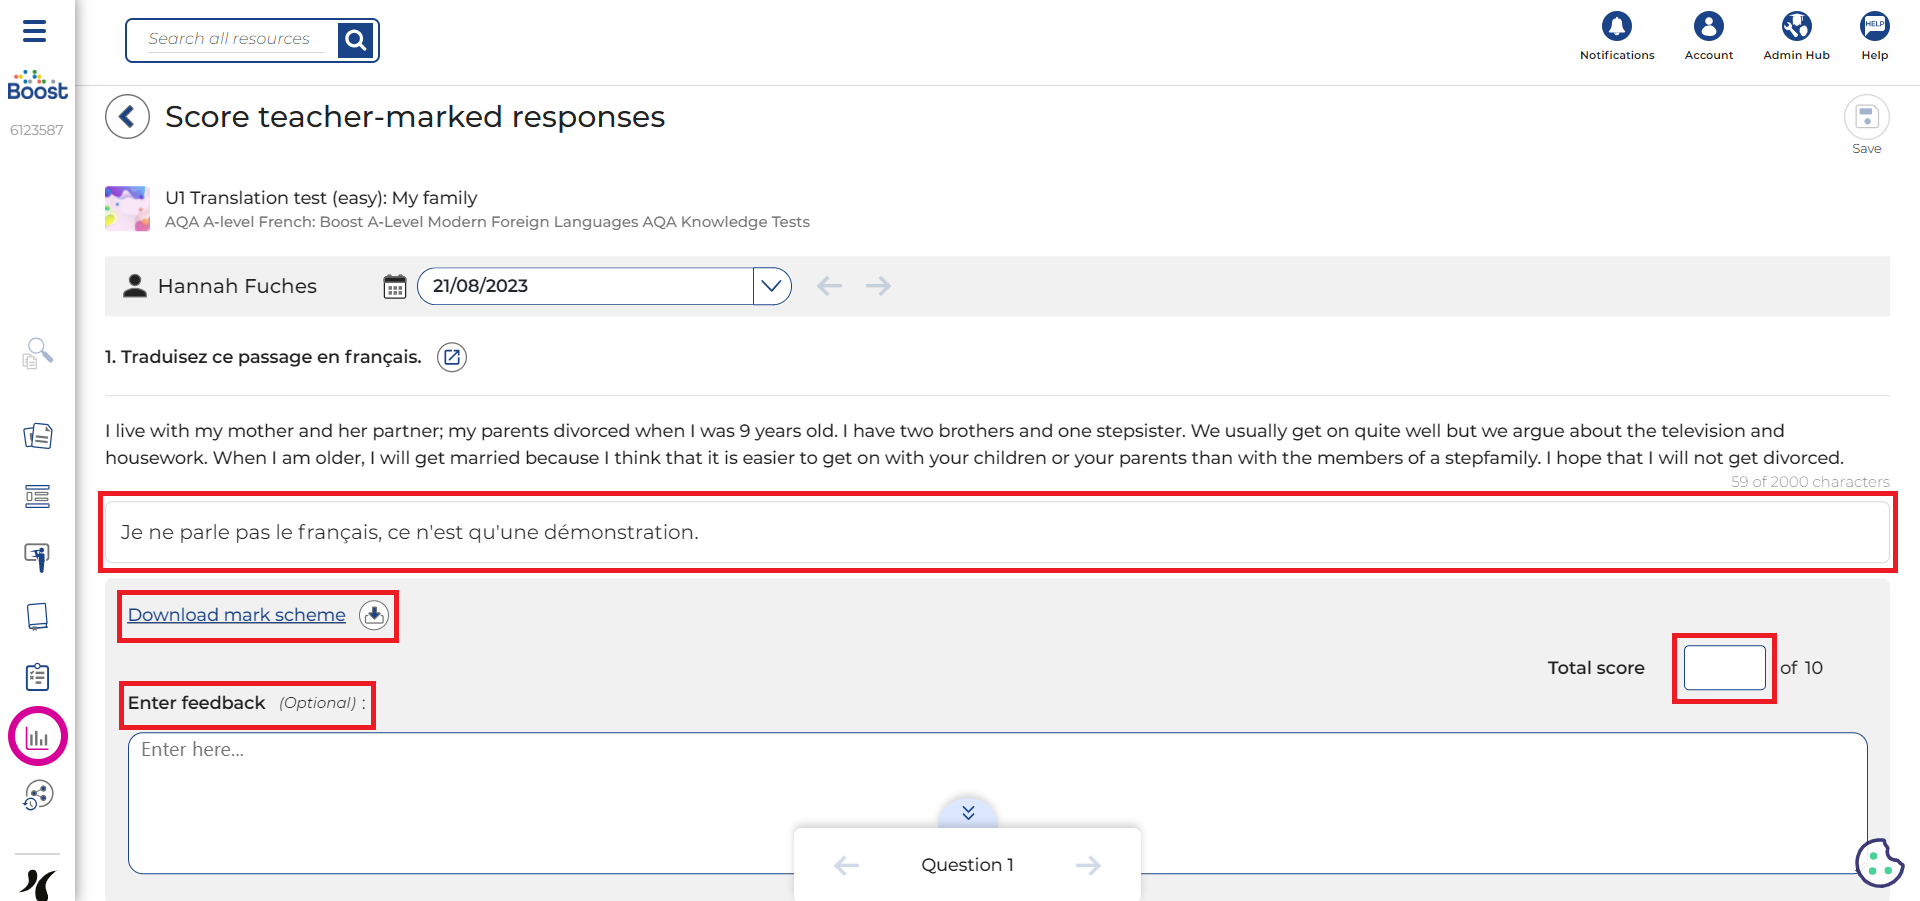Image resolution: width=1920 pixels, height=901 pixels.
Task: Open the hamburger menu
Action: [35, 31]
